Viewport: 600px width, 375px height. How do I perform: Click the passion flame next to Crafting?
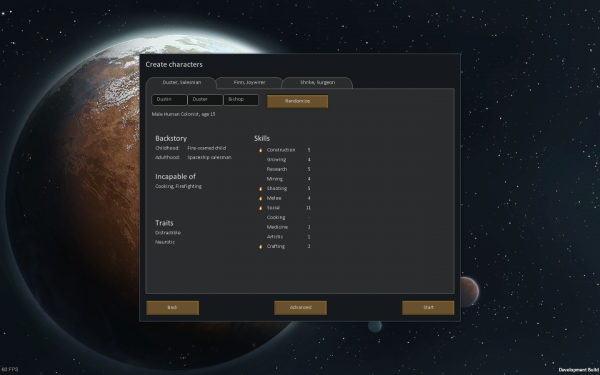tap(261, 246)
